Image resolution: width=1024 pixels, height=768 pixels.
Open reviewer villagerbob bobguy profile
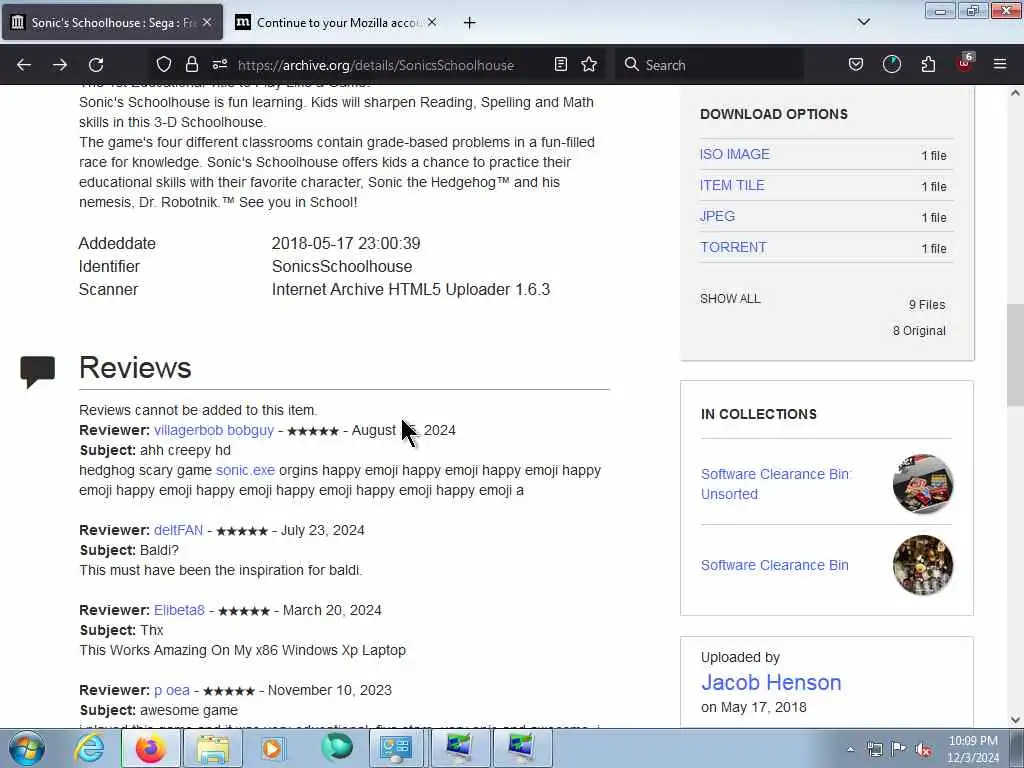(x=214, y=430)
